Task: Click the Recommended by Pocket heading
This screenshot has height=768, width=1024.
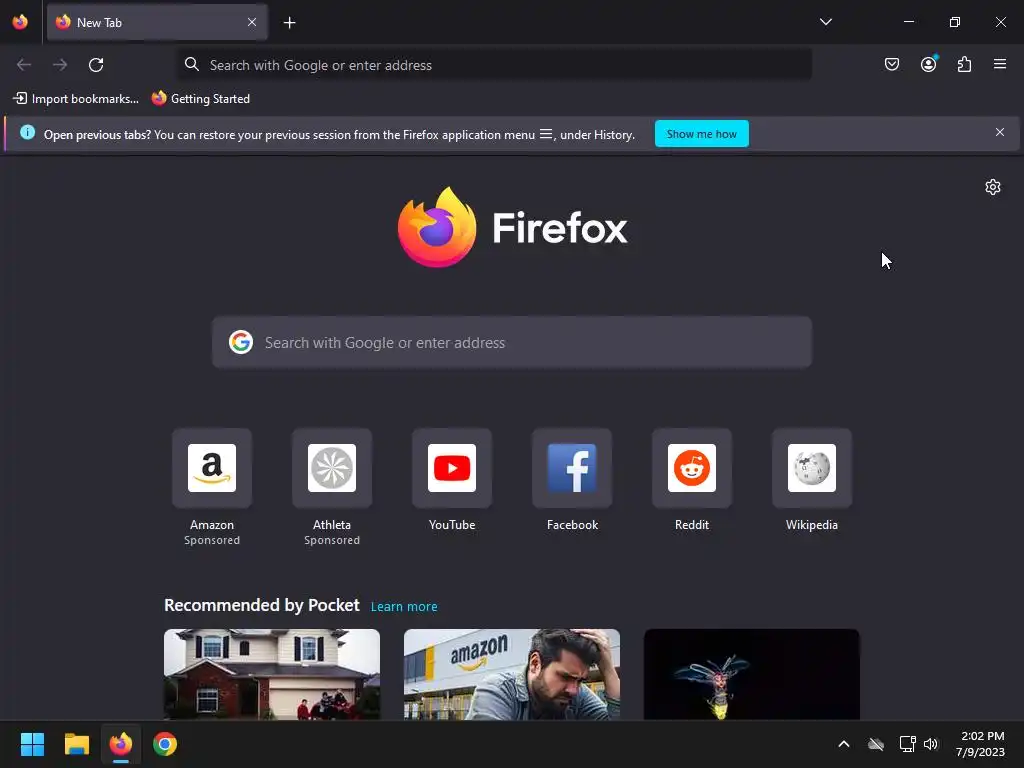Action: (x=262, y=605)
